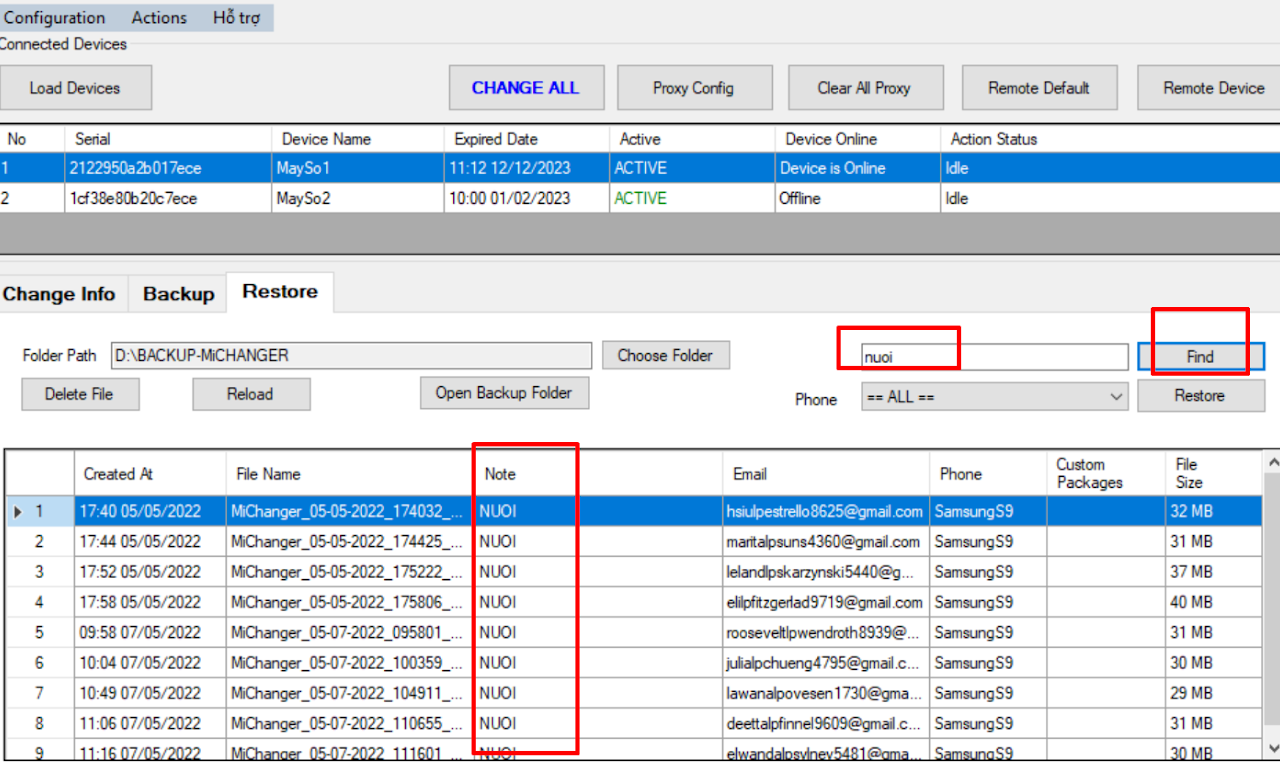The height and width of the screenshot is (772, 1280).
Task: Click the Restore button beside Phone dropdown
Action: pos(1200,396)
